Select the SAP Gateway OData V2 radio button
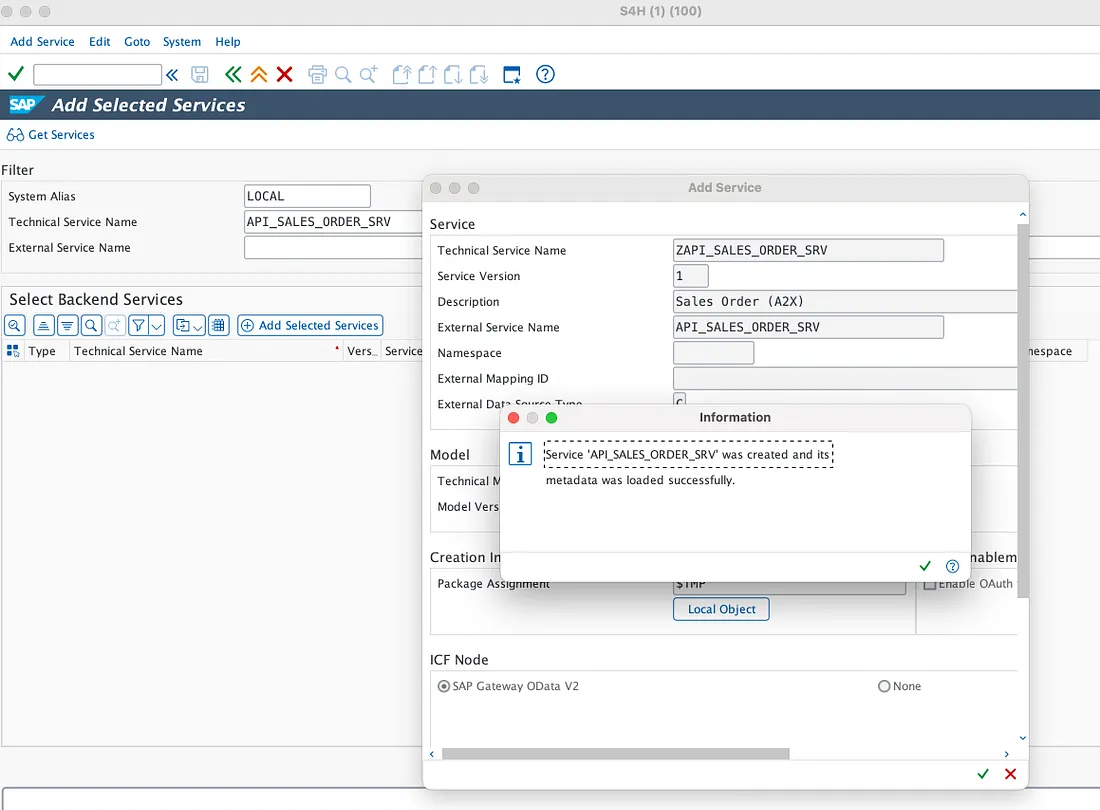This screenshot has width=1100, height=810. [444, 687]
